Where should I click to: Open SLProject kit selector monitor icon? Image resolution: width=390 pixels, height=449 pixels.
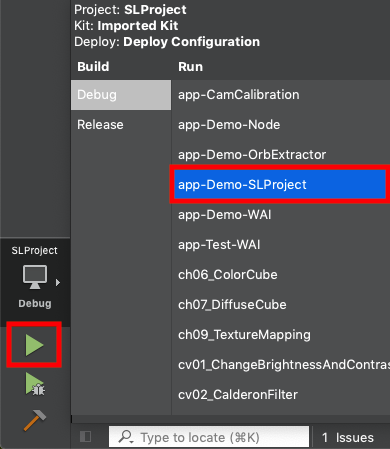(35, 277)
